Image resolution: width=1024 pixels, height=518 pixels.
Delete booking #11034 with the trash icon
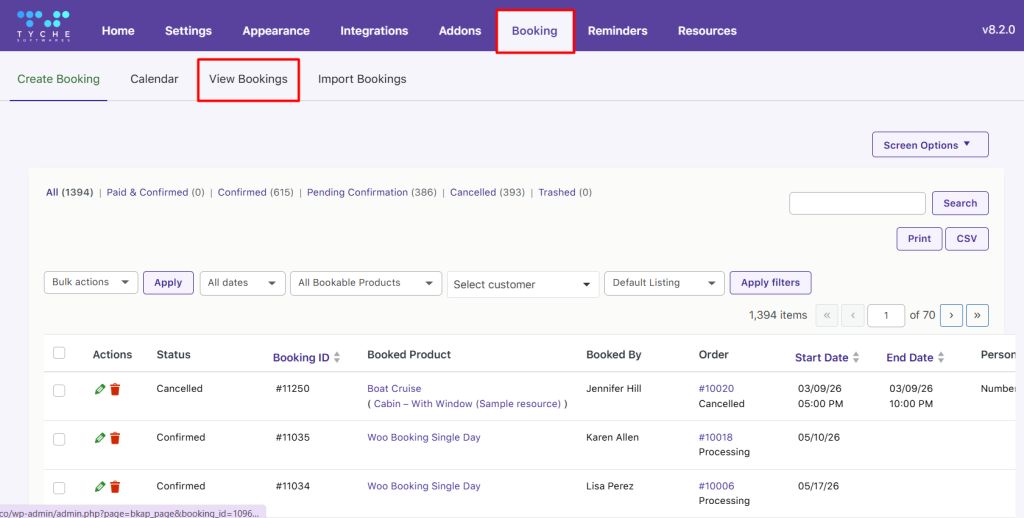click(x=115, y=487)
